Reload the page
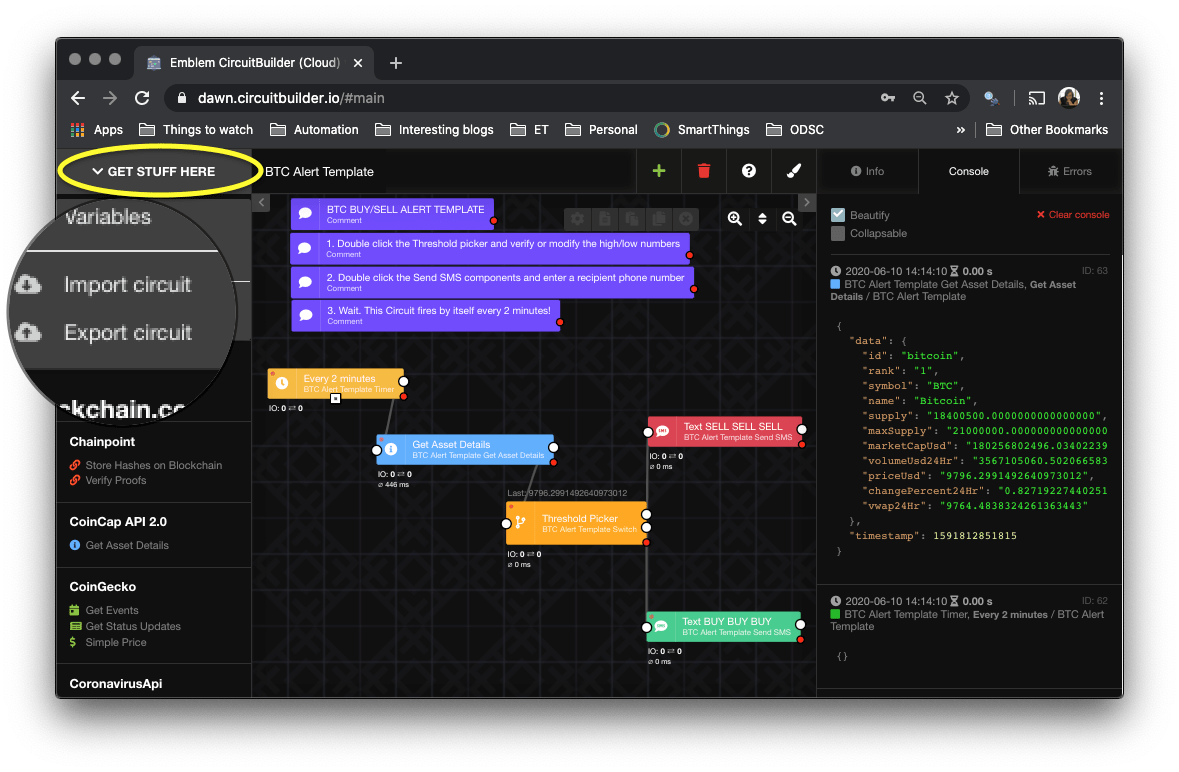 coord(142,98)
